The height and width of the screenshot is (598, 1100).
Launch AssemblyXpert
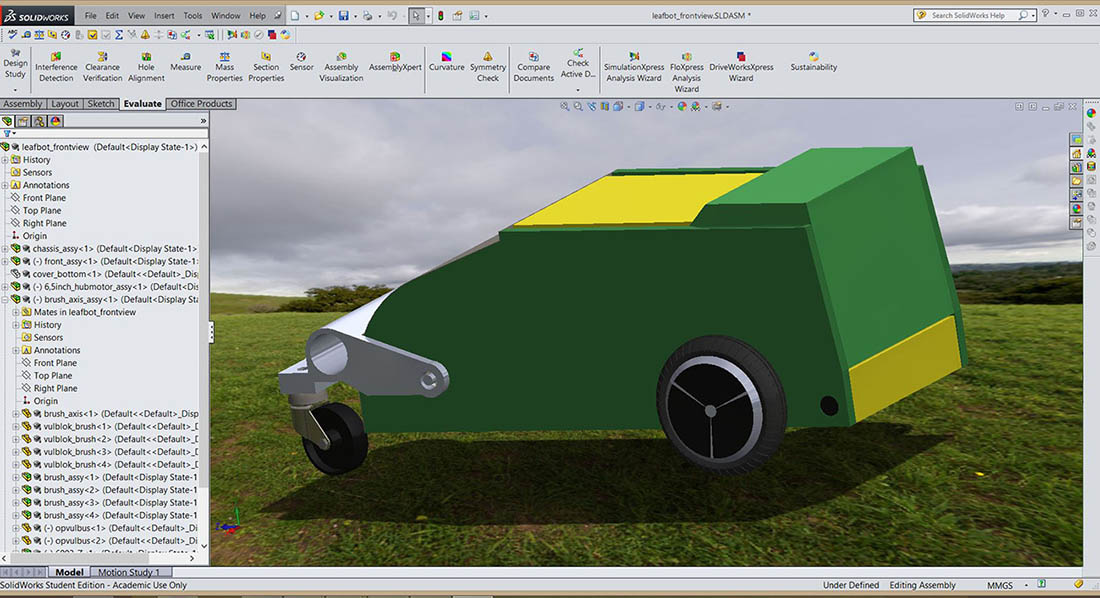[395, 62]
